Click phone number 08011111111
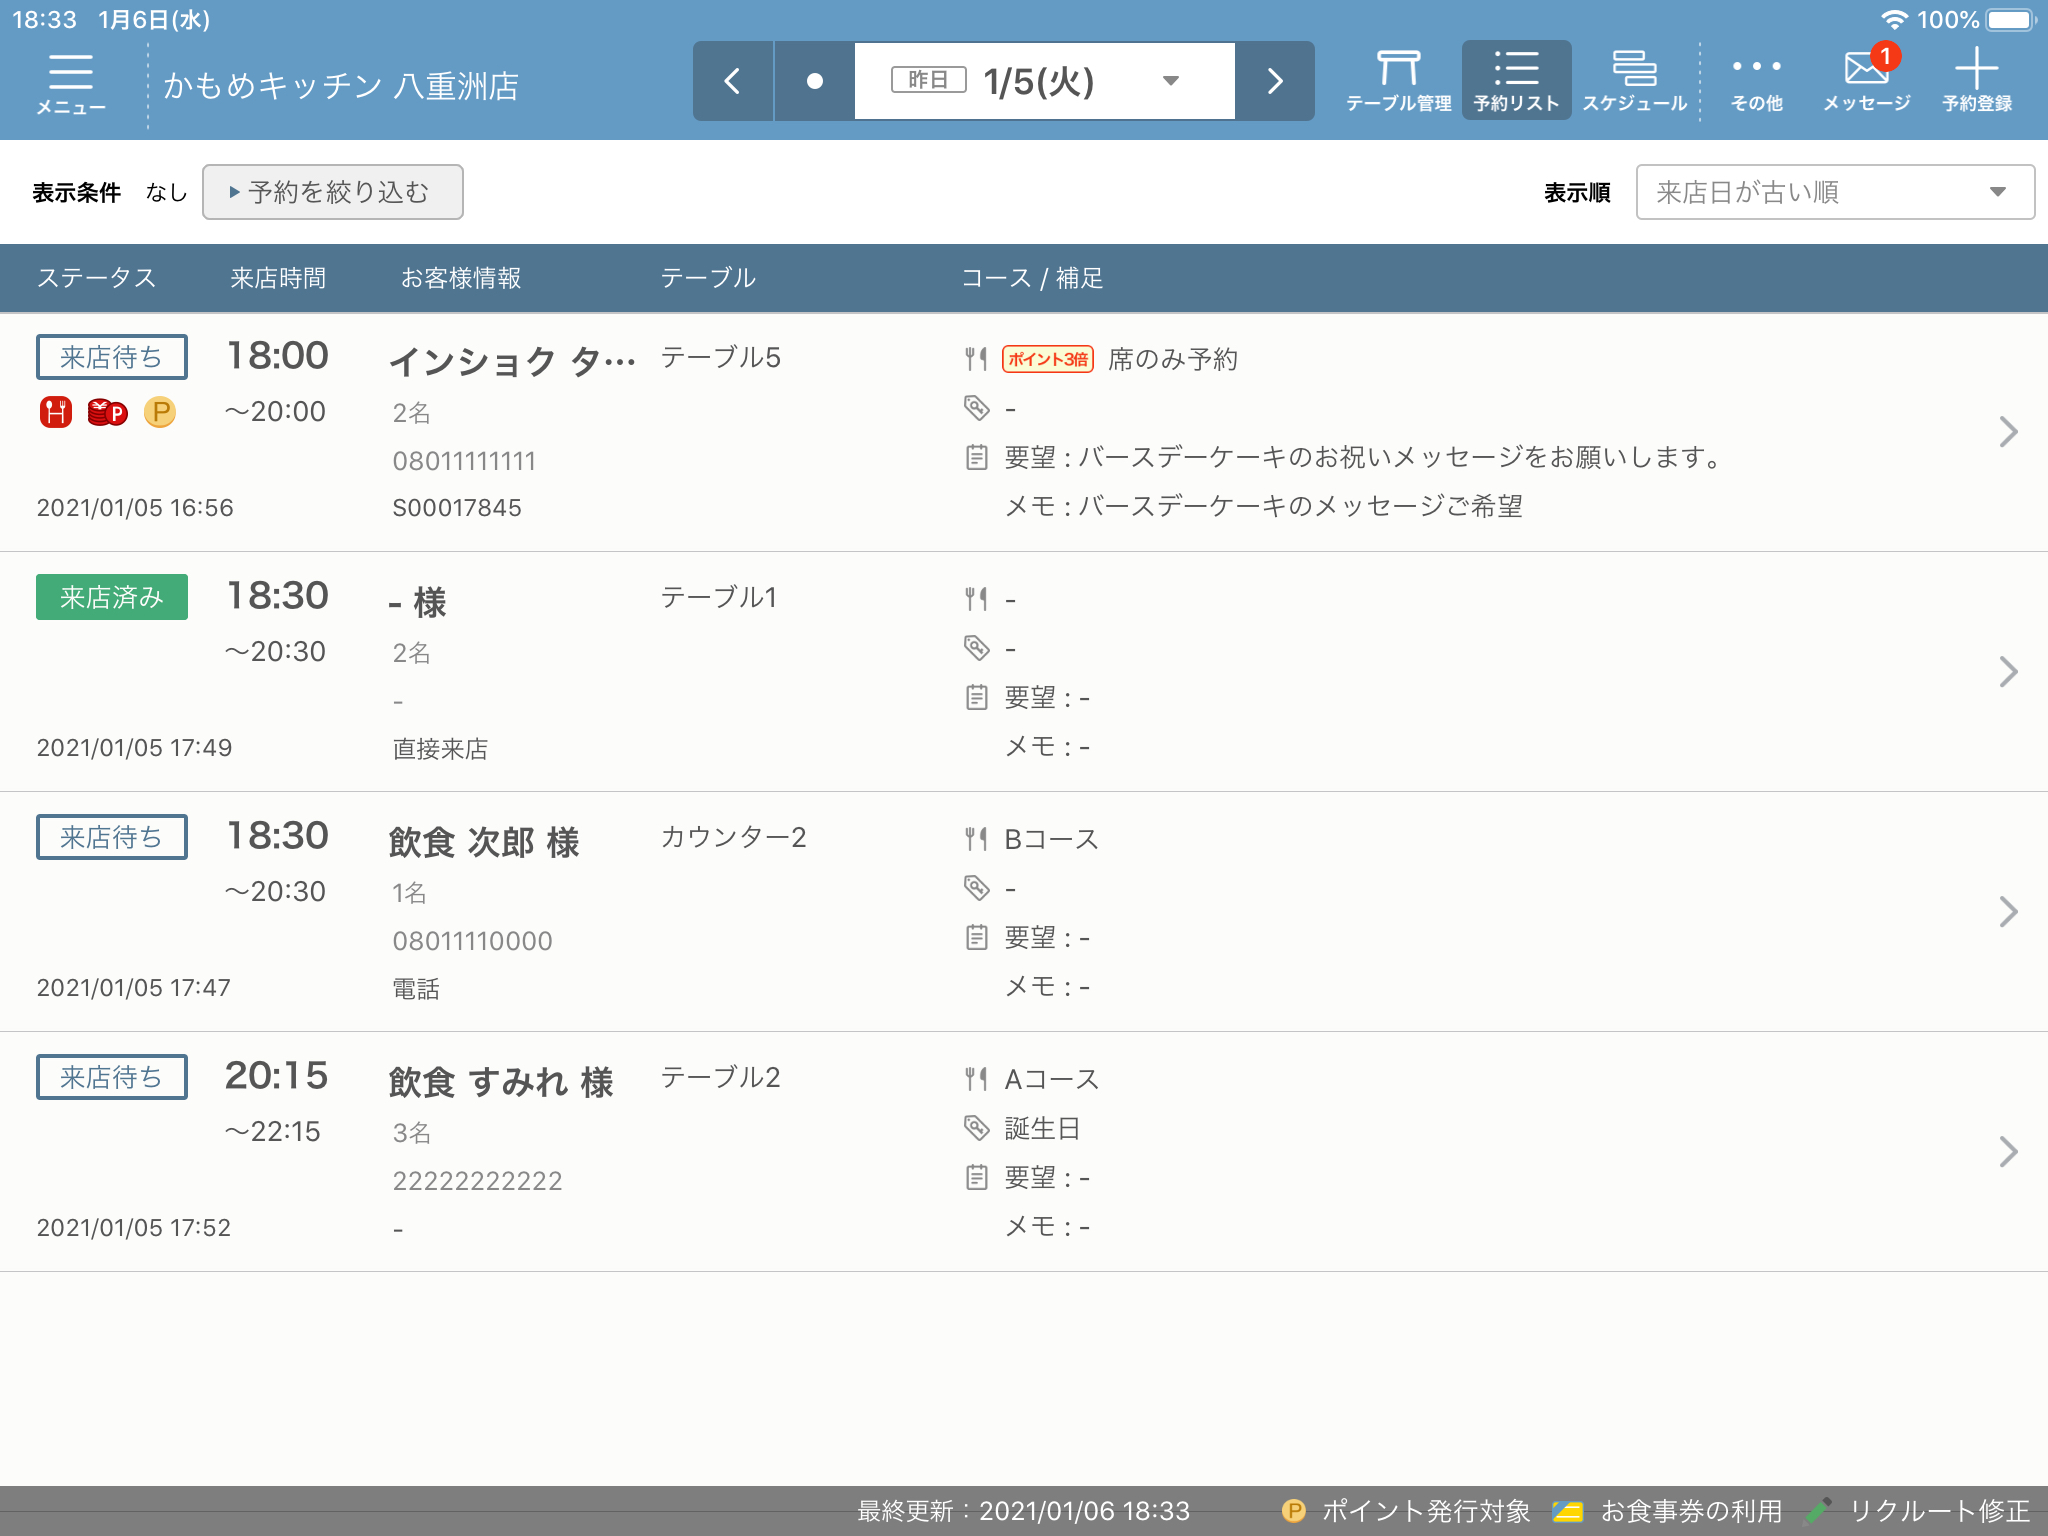The height and width of the screenshot is (1536, 2048). (464, 461)
